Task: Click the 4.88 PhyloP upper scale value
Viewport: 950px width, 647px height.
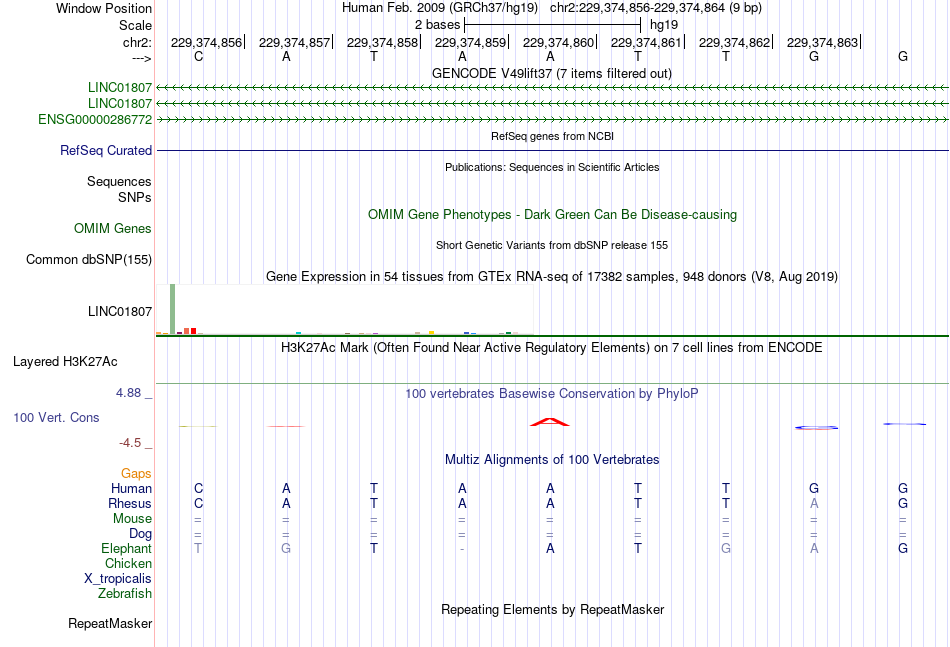Action: 128,393
